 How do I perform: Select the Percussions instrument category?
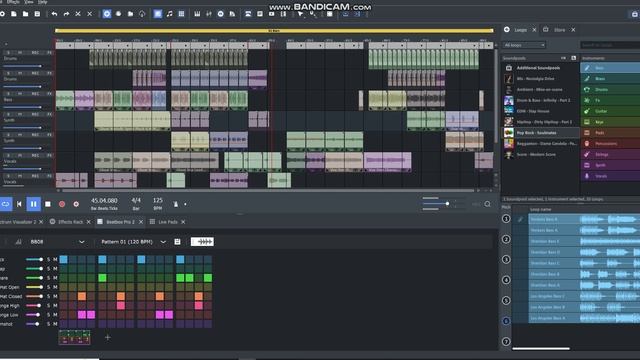(610, 143)
